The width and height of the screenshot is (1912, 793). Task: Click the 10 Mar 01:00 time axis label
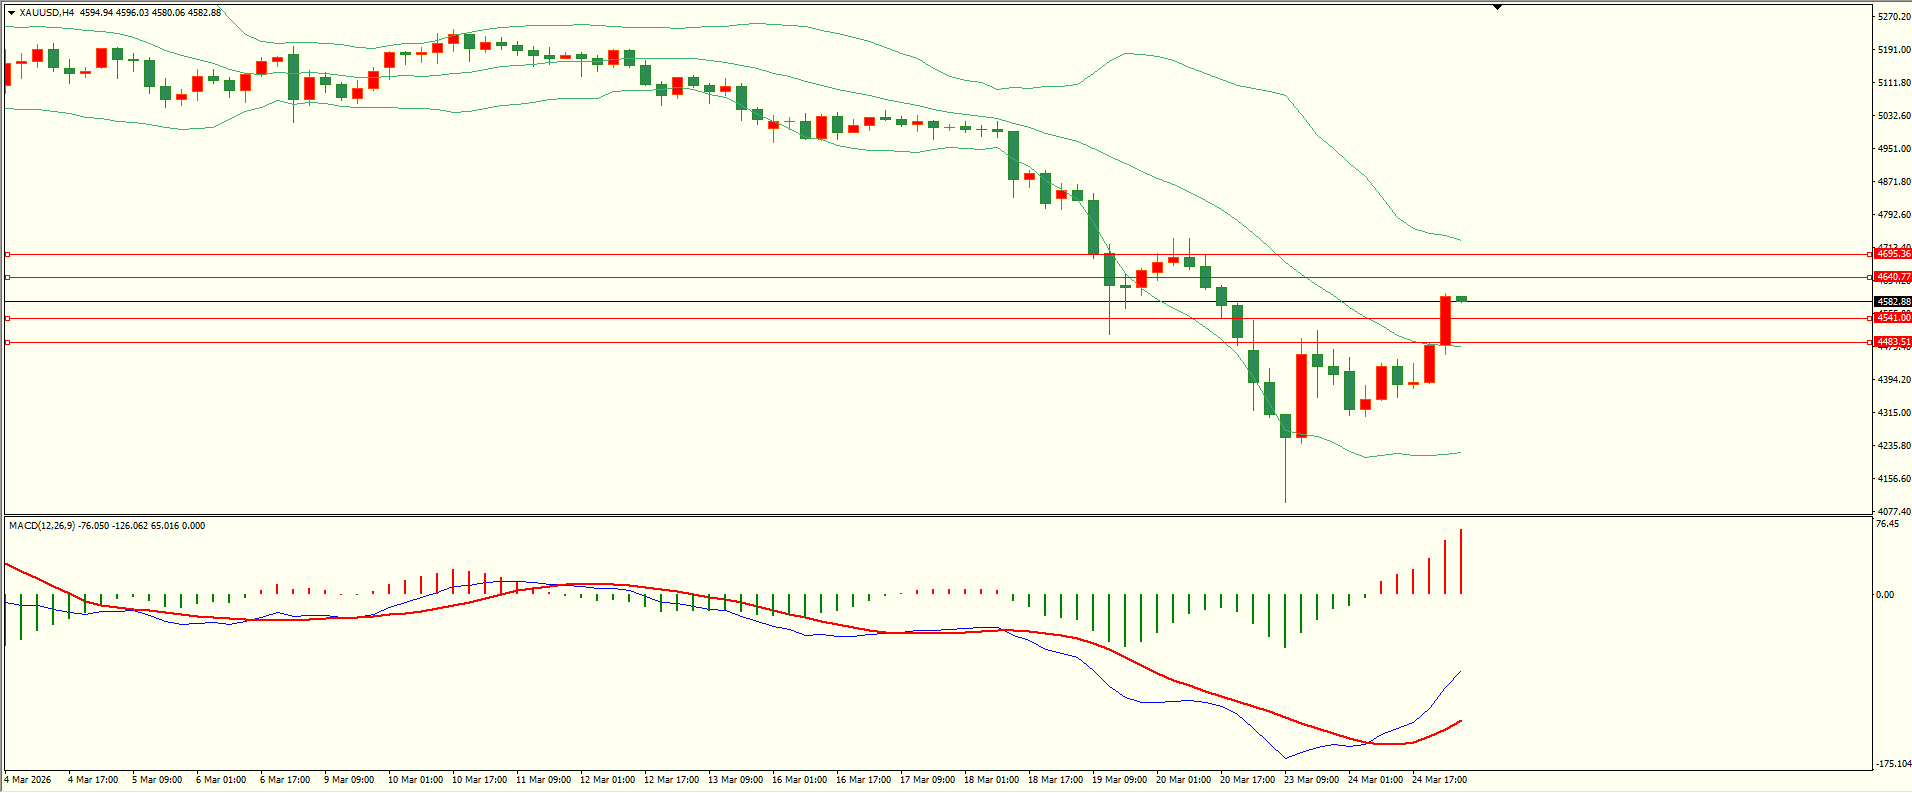(x=415, y=780)
